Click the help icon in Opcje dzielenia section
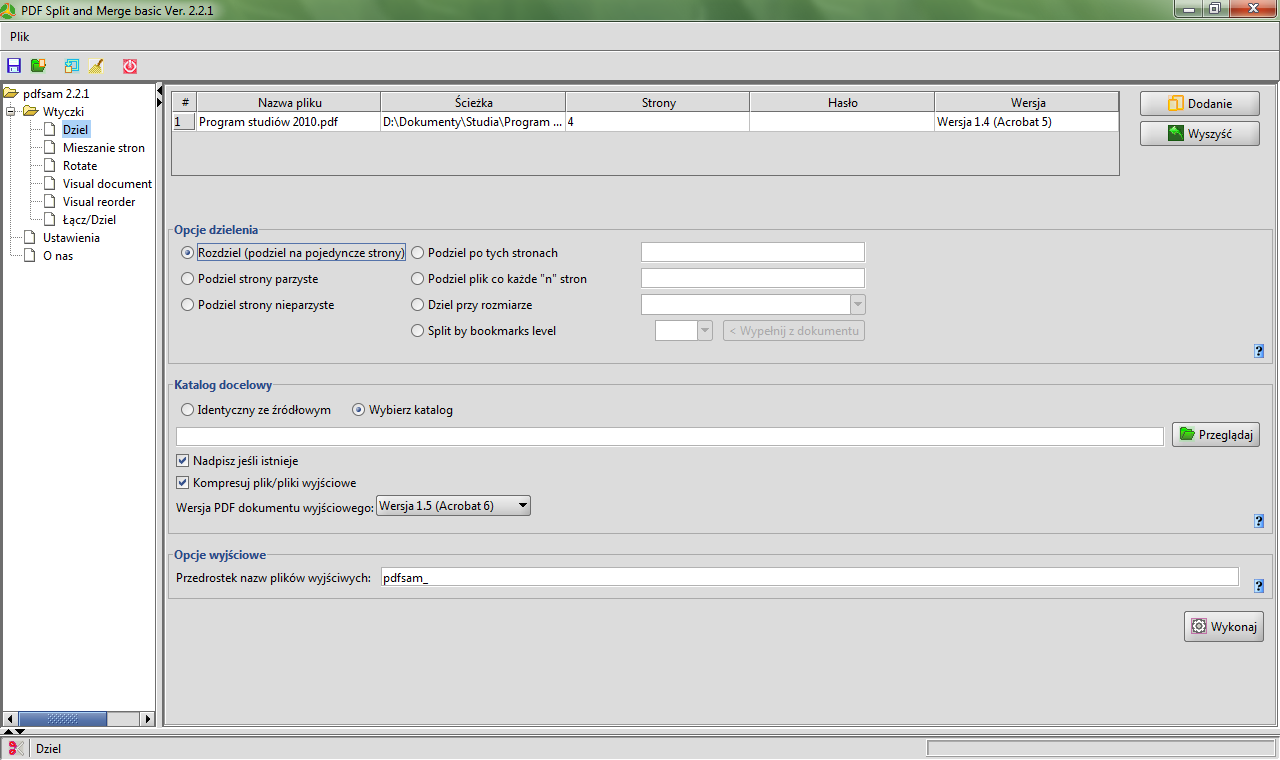 pos(1258,351)
